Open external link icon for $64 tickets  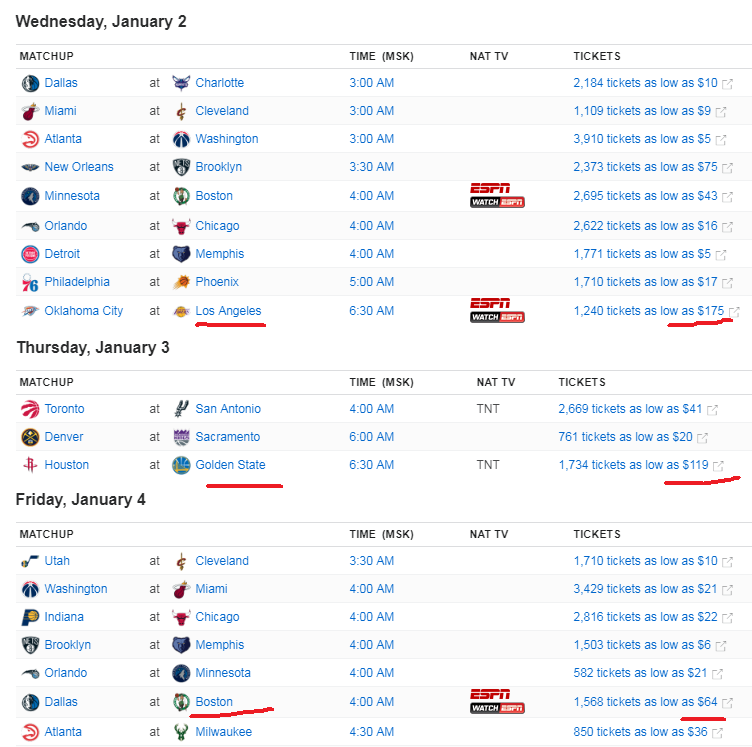pyautogui.click(x=728, y=703)
